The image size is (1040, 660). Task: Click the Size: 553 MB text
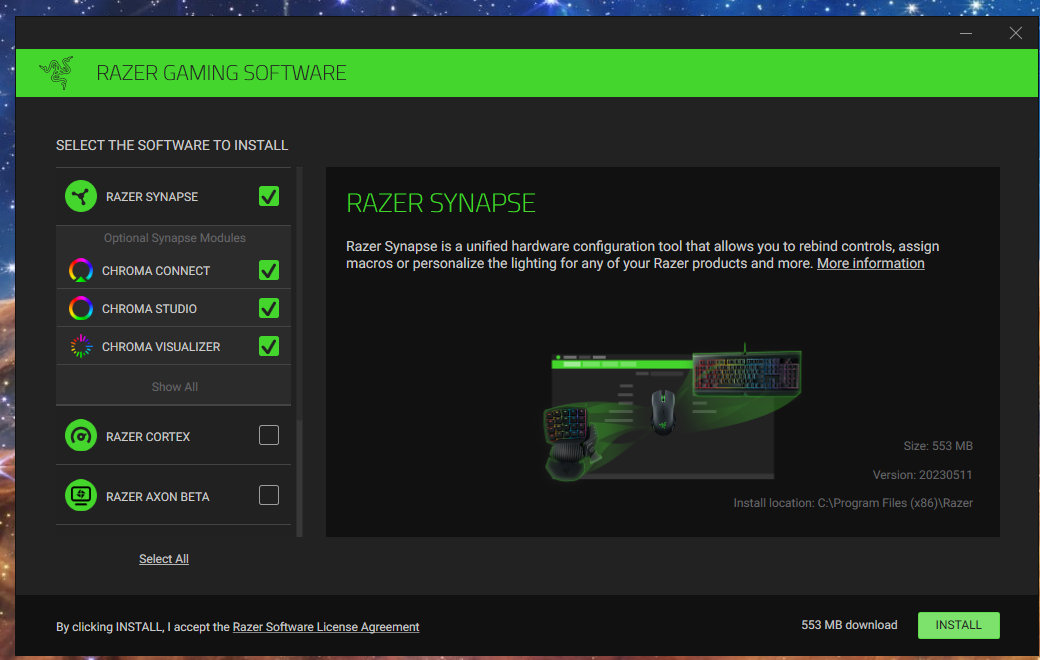[x=938, y=446]
